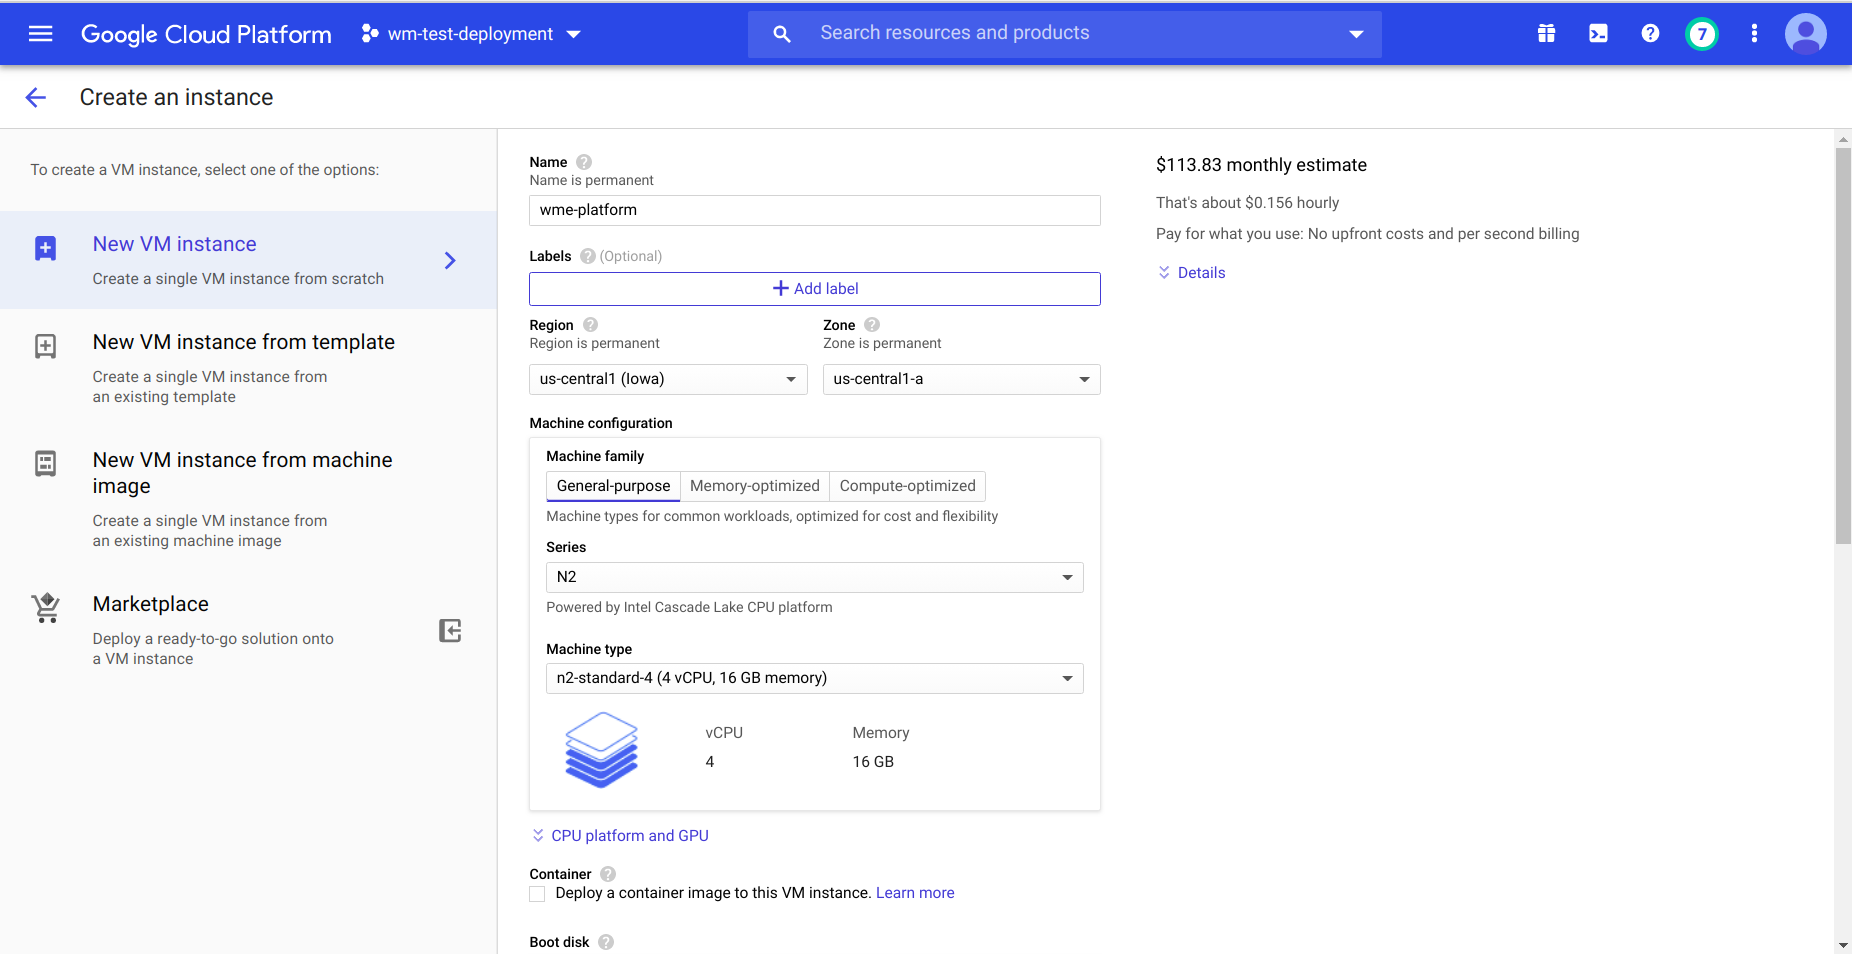Click the user account avatar
The image size is (1852, 954).
pyautogui.click(x=1805, y=34)
